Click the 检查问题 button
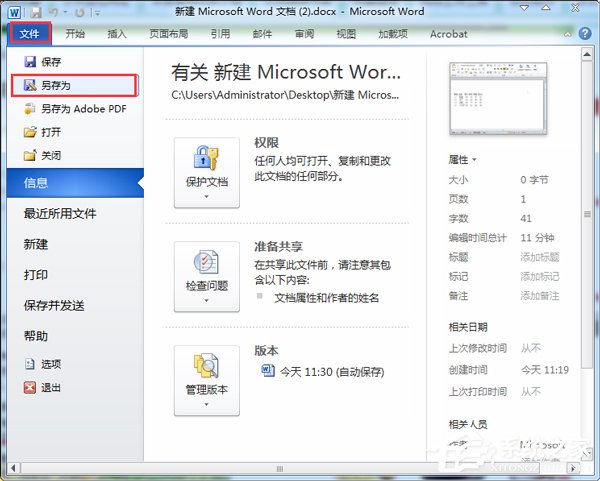The image size is (600, 481). (x=207, y=276)
